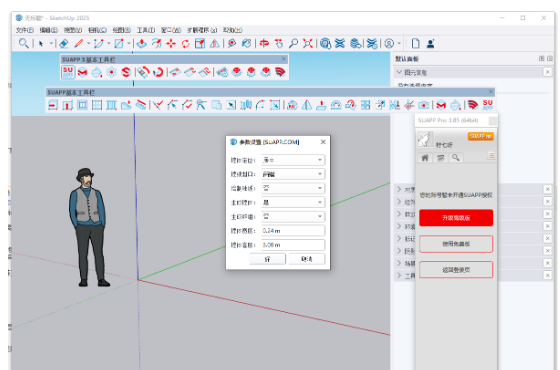Image resolution: width=560 pixels, height=370 pixels.
Task: Click the user profile icon in toolbar
Action: click(430, 44)
